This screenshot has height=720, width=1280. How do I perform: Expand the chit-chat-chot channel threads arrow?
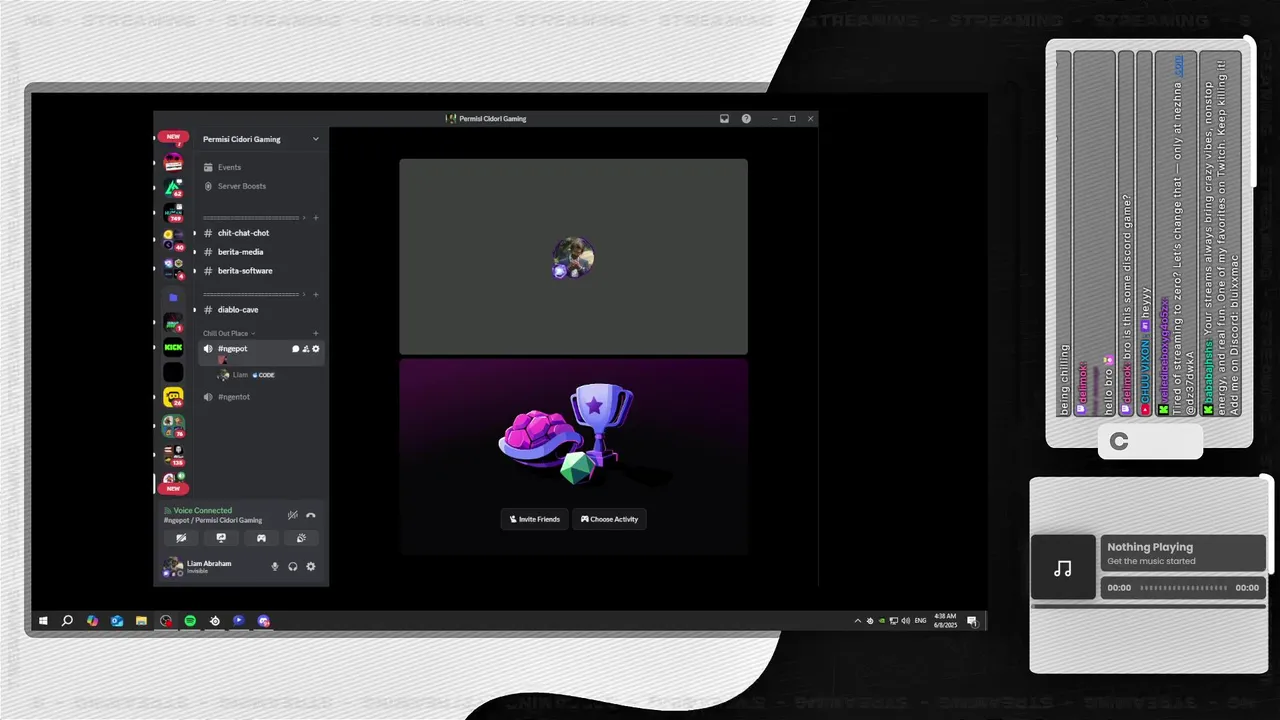(x=195, y=233)
